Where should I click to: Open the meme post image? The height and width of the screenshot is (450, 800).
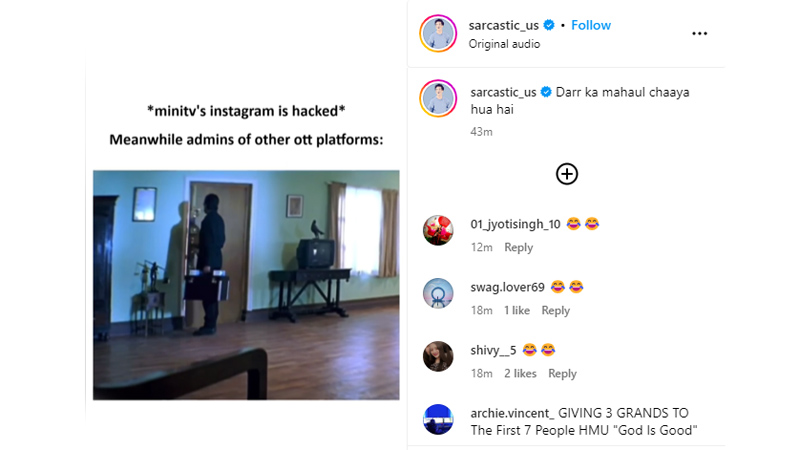(246, 284)
